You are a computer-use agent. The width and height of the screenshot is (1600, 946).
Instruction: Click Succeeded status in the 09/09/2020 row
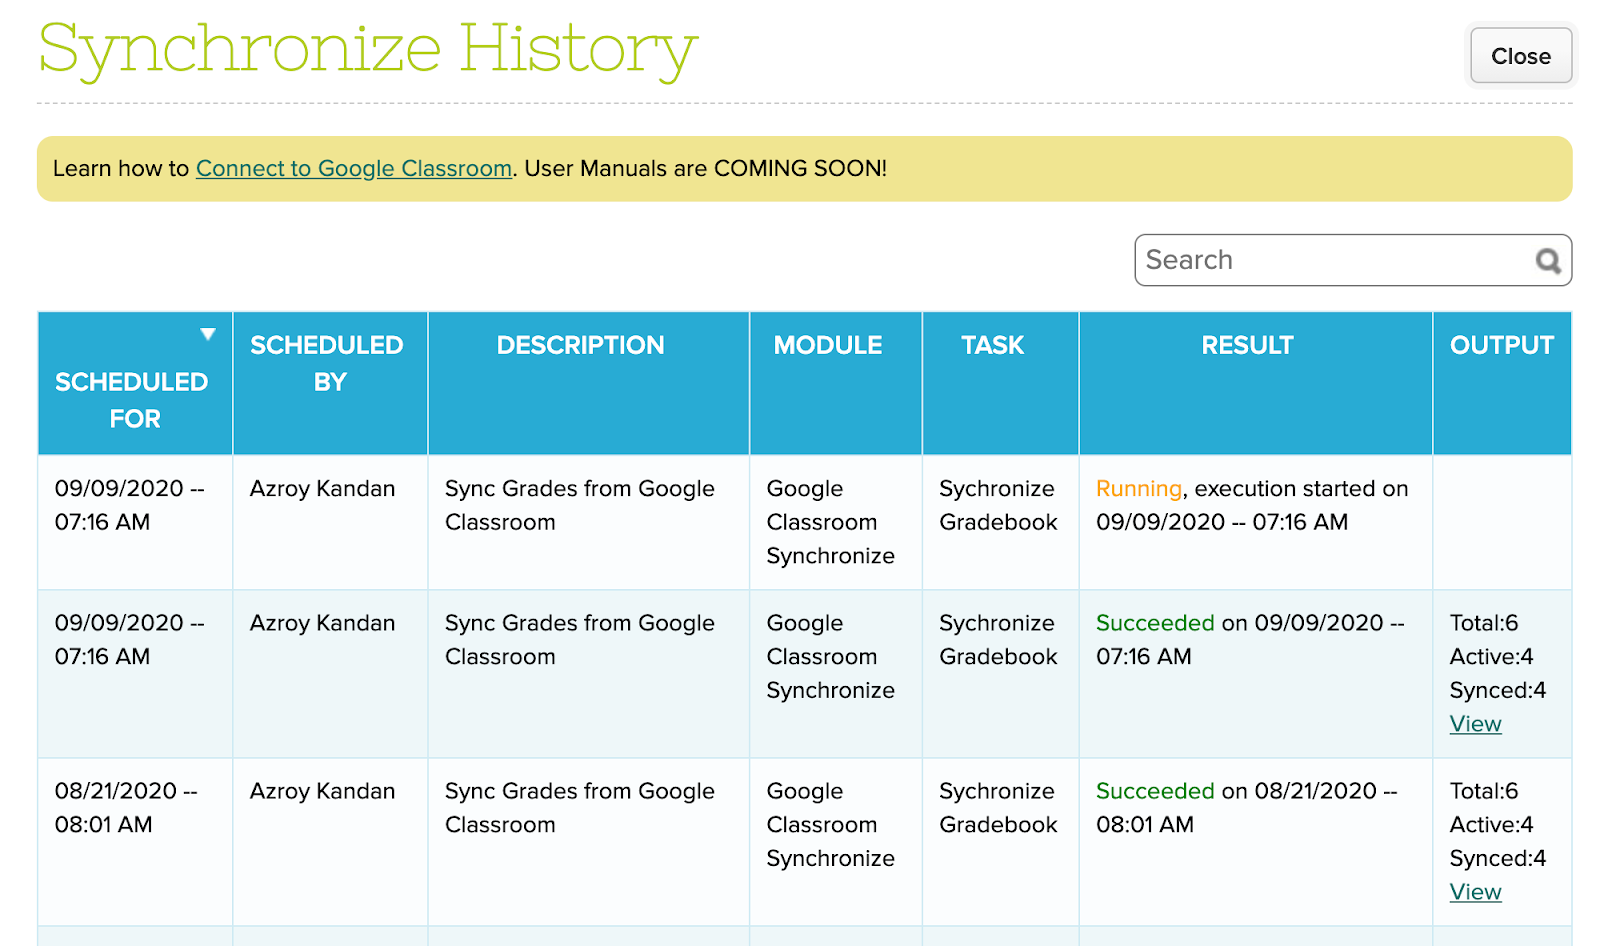coord(1154,623)
